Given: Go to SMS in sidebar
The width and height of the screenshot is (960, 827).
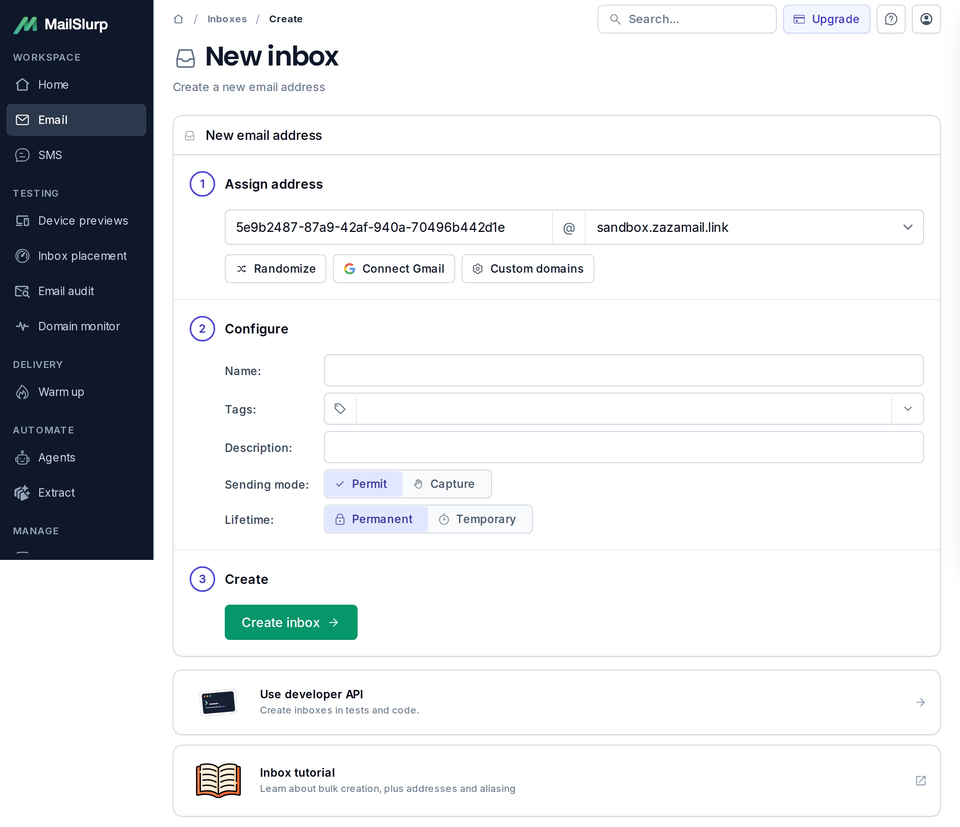Looking at the screenshot, I should click(x=76, y=155).
